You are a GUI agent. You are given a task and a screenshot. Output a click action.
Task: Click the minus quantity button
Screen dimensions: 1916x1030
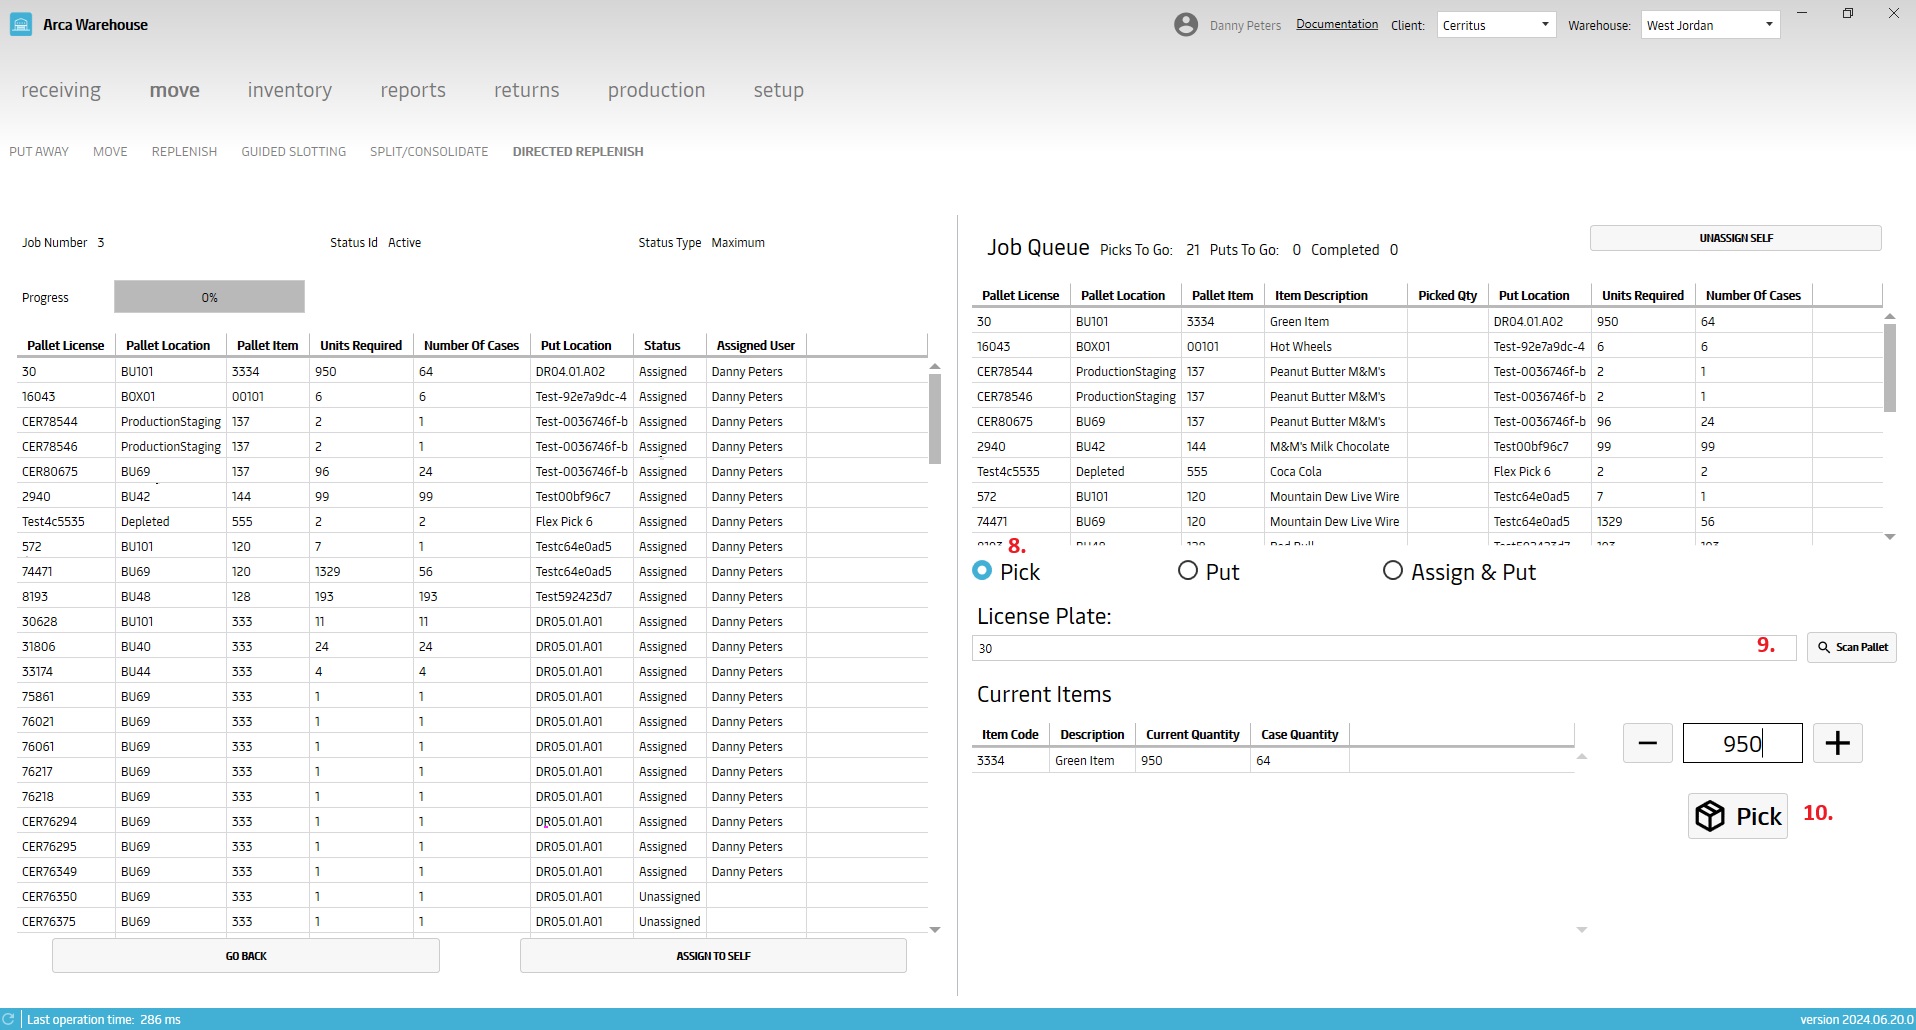(x=1648, y=743)
